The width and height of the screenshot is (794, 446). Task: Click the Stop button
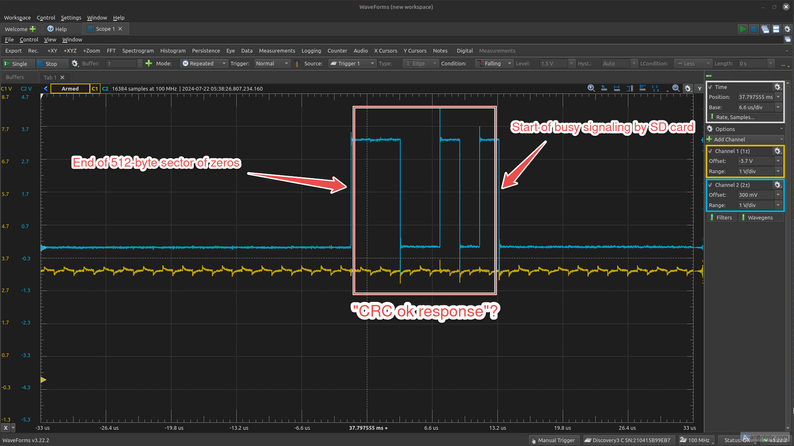[48, 63]
